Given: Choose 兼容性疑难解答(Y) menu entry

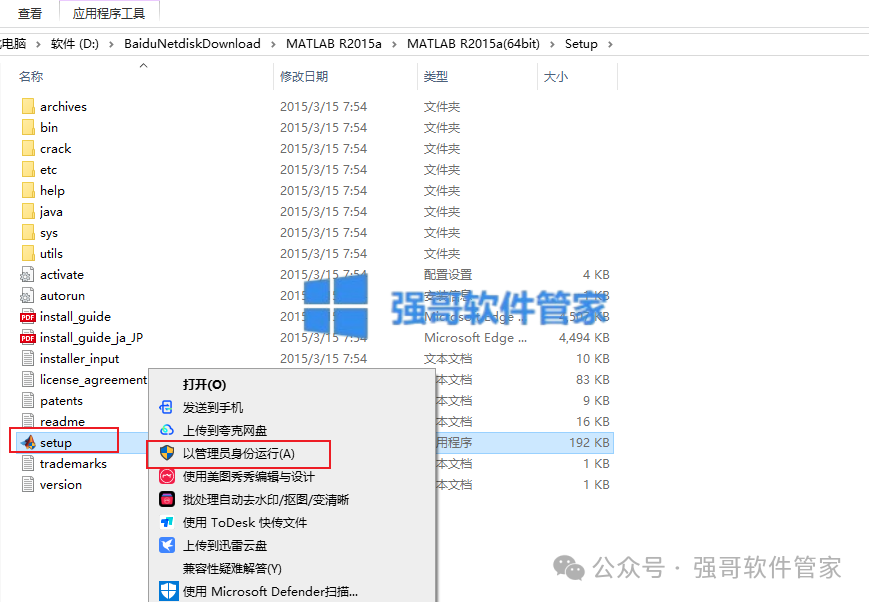Looking at the screenshot, I should tap(232, 569).
